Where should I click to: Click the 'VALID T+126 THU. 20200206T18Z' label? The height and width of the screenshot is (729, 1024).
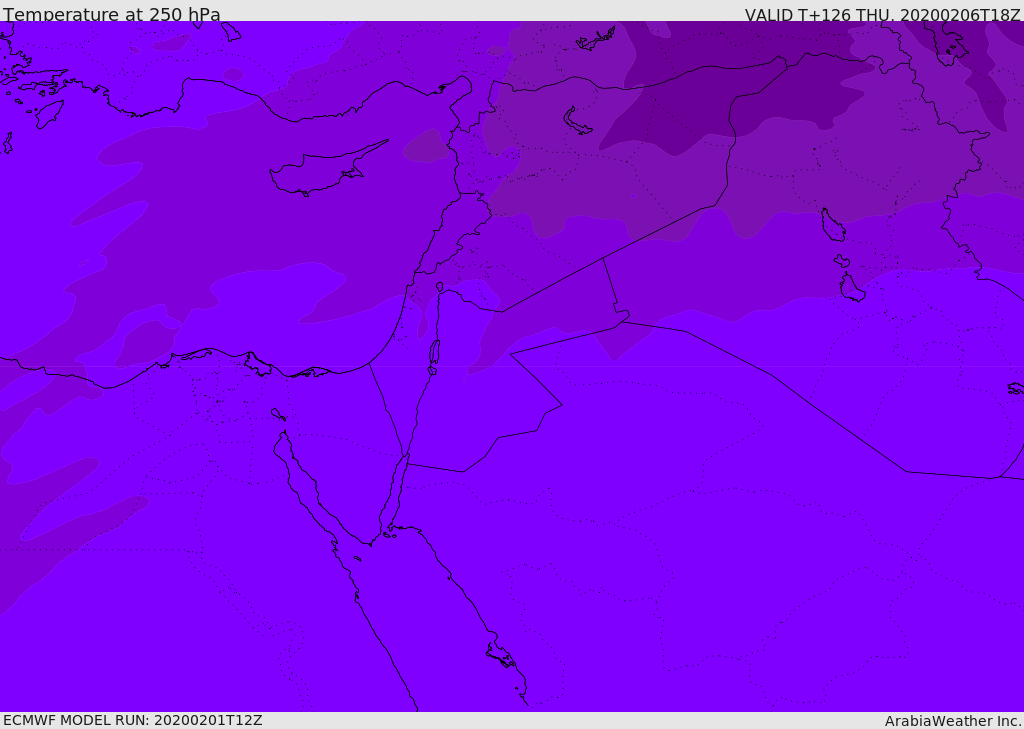(x=882, y=15)
